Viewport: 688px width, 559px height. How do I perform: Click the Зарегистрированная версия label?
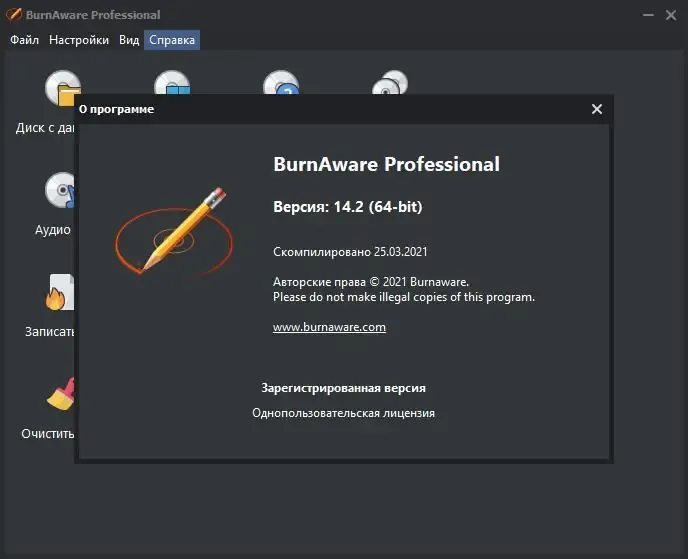click(x=344, y=388)
